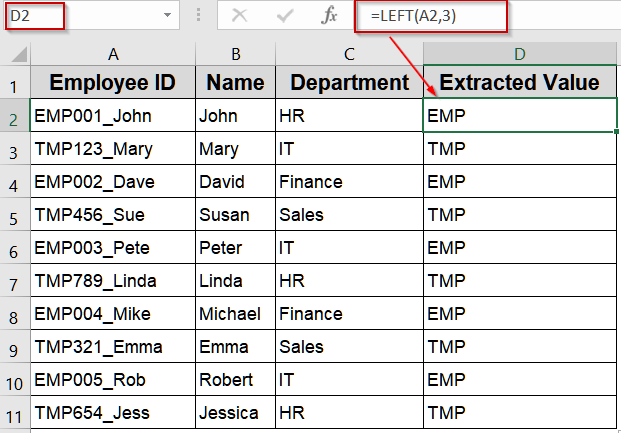Select the HR cell in Jessica's row
The image size is (621, 433).
pyautogui.click(x=349, y=412)
